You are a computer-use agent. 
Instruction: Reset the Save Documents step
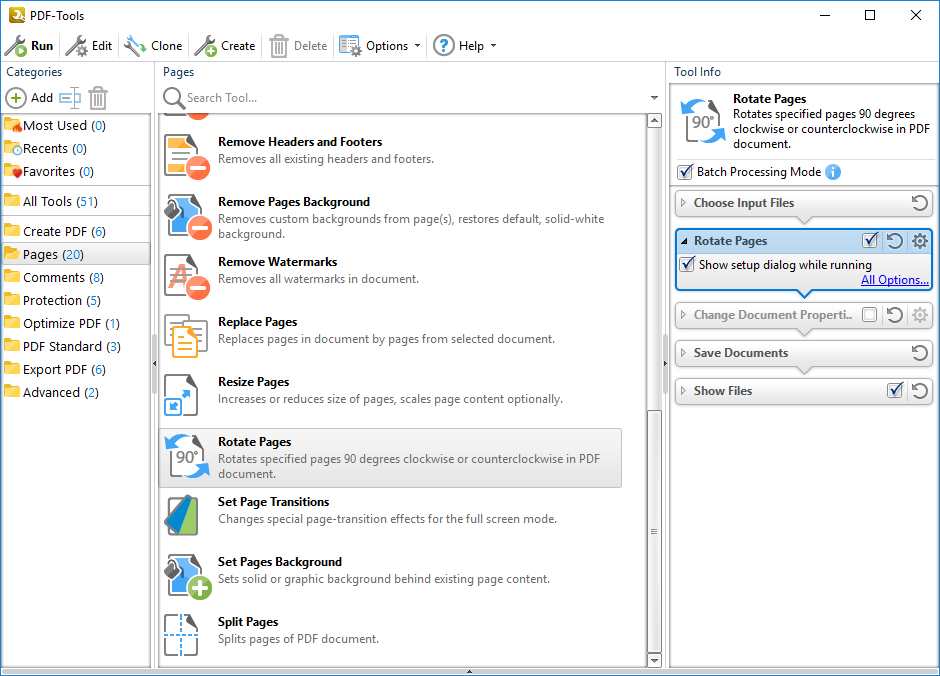point(920,353)
